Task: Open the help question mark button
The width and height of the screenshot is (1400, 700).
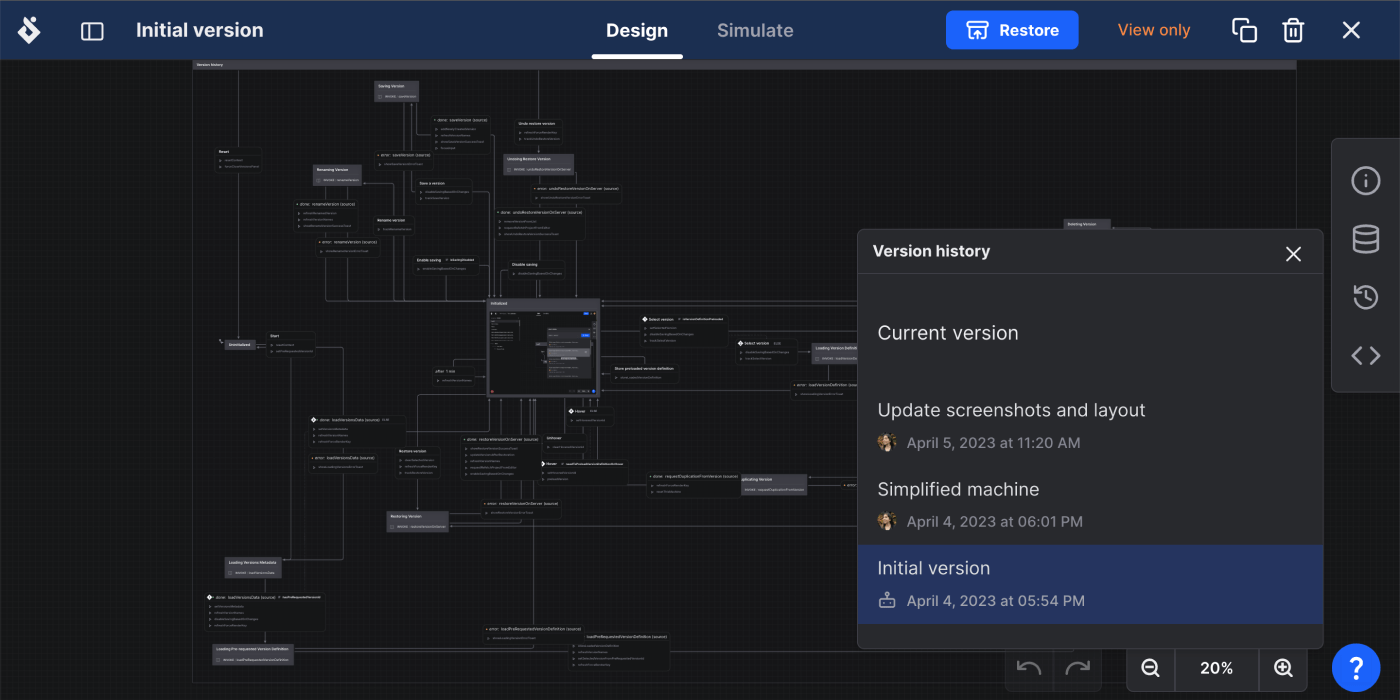Action: coord(1356,668)
